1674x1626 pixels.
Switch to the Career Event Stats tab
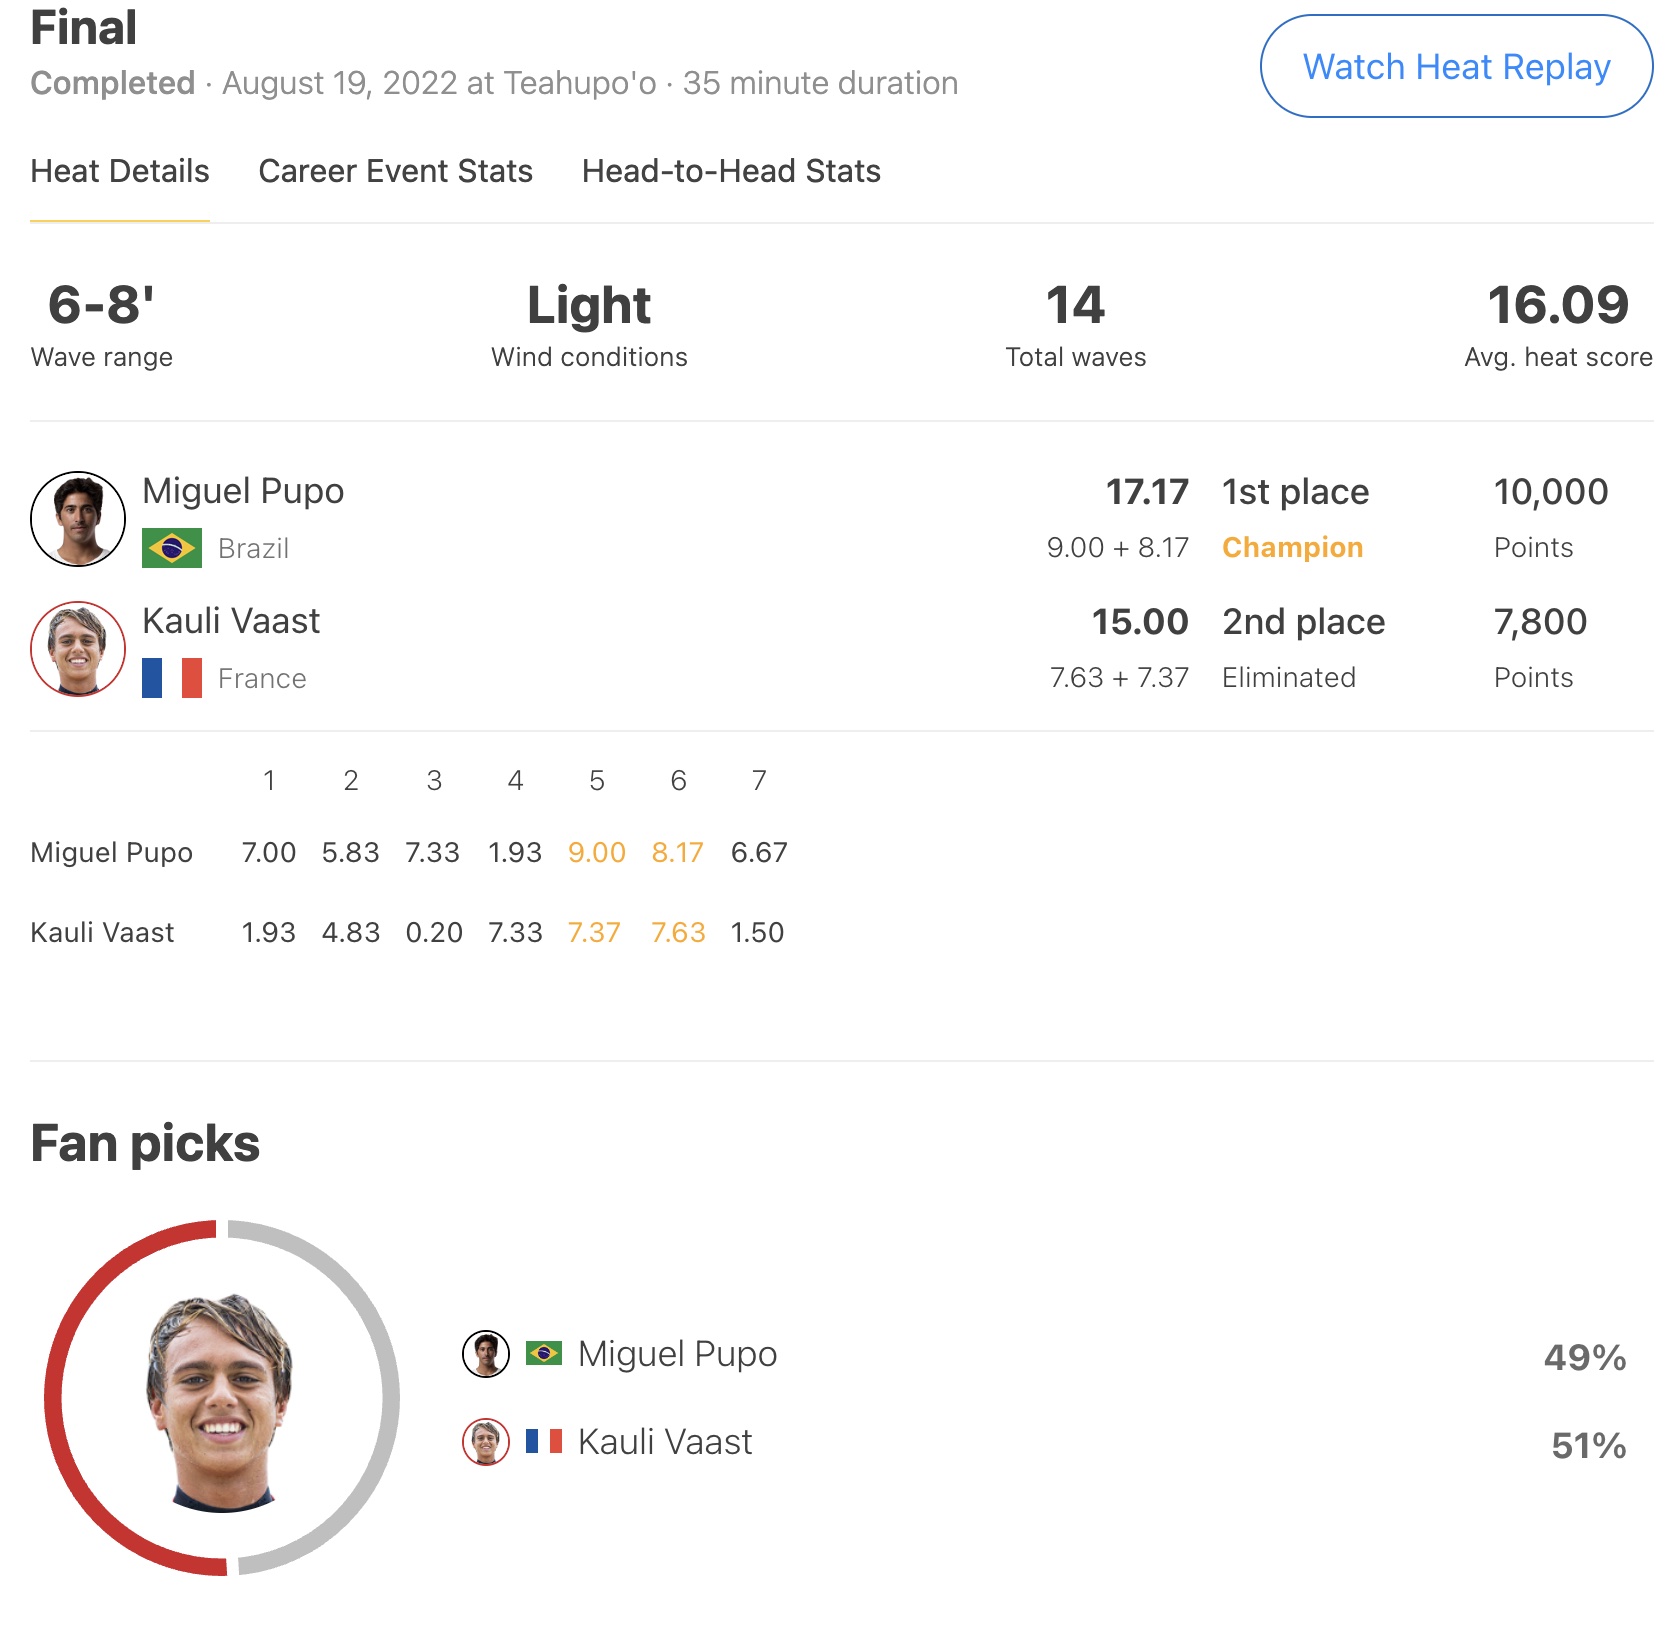click(395, 171)
